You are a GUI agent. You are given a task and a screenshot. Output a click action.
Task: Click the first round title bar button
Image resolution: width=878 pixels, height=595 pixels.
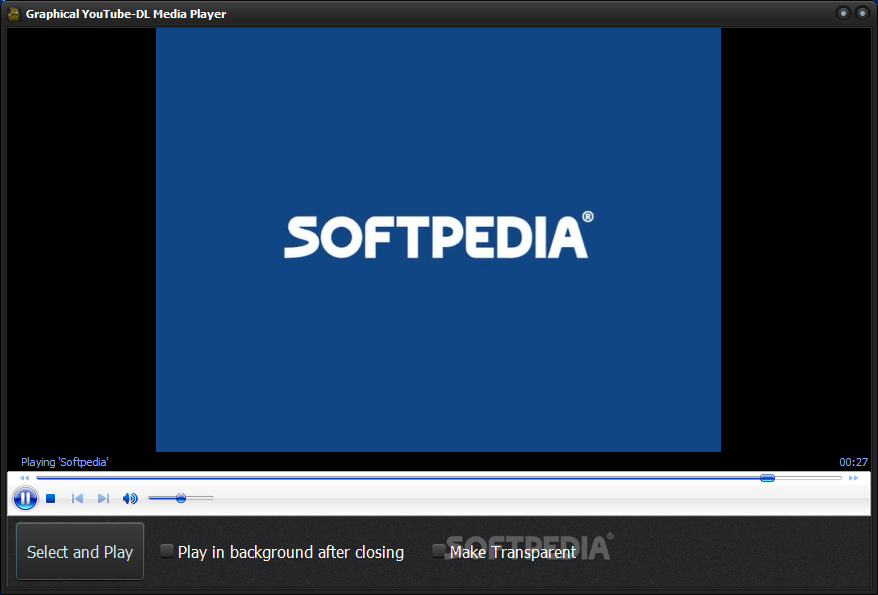[843, 13]
